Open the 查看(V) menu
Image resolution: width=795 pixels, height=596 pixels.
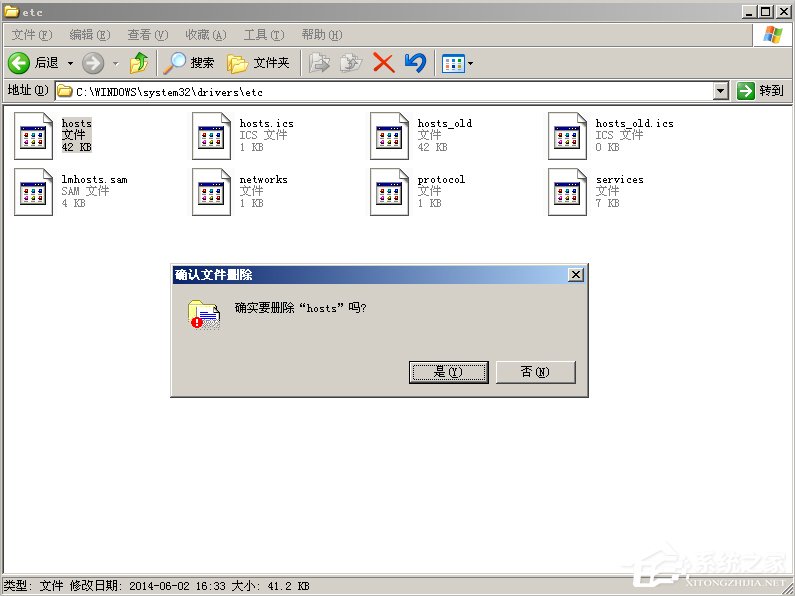pos(147,35)
